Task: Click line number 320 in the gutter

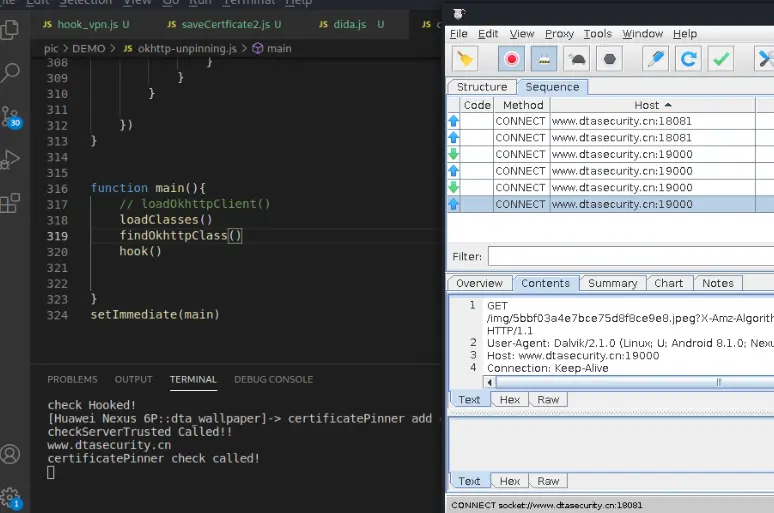Action: click(x=57, y=252)
